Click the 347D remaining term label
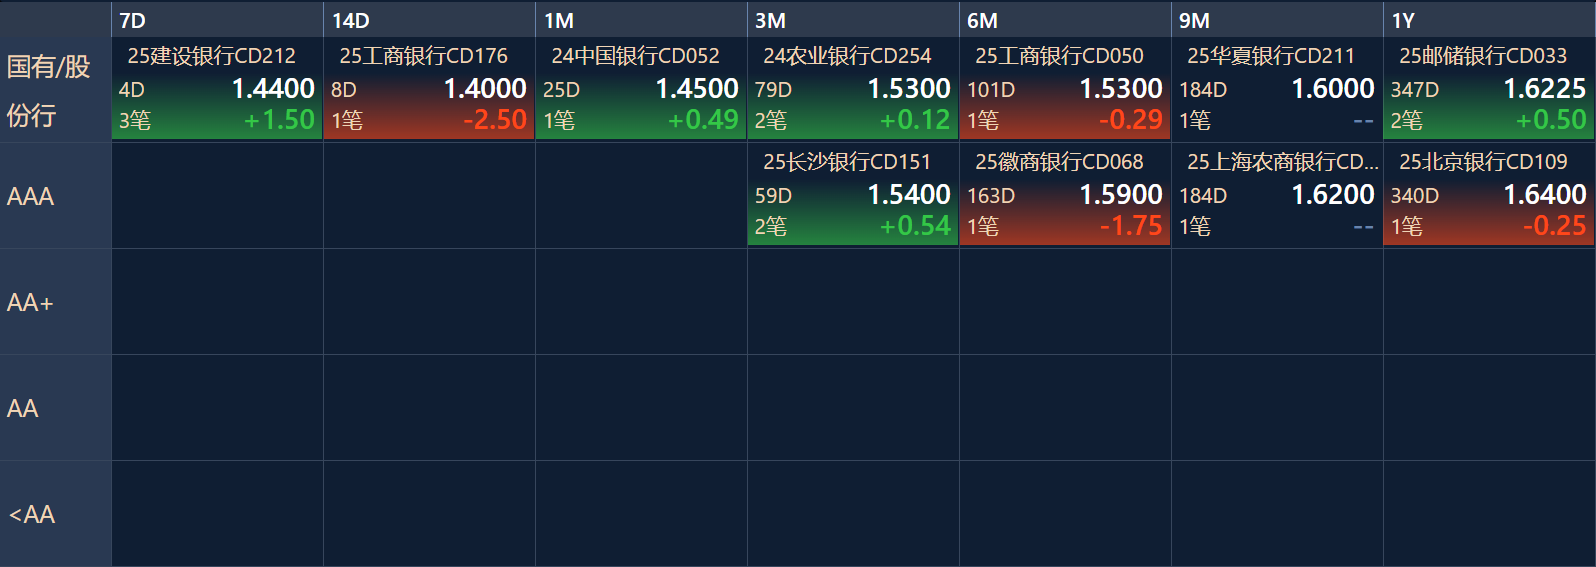Screen dimensions: 1596x567 (1415, 90)
